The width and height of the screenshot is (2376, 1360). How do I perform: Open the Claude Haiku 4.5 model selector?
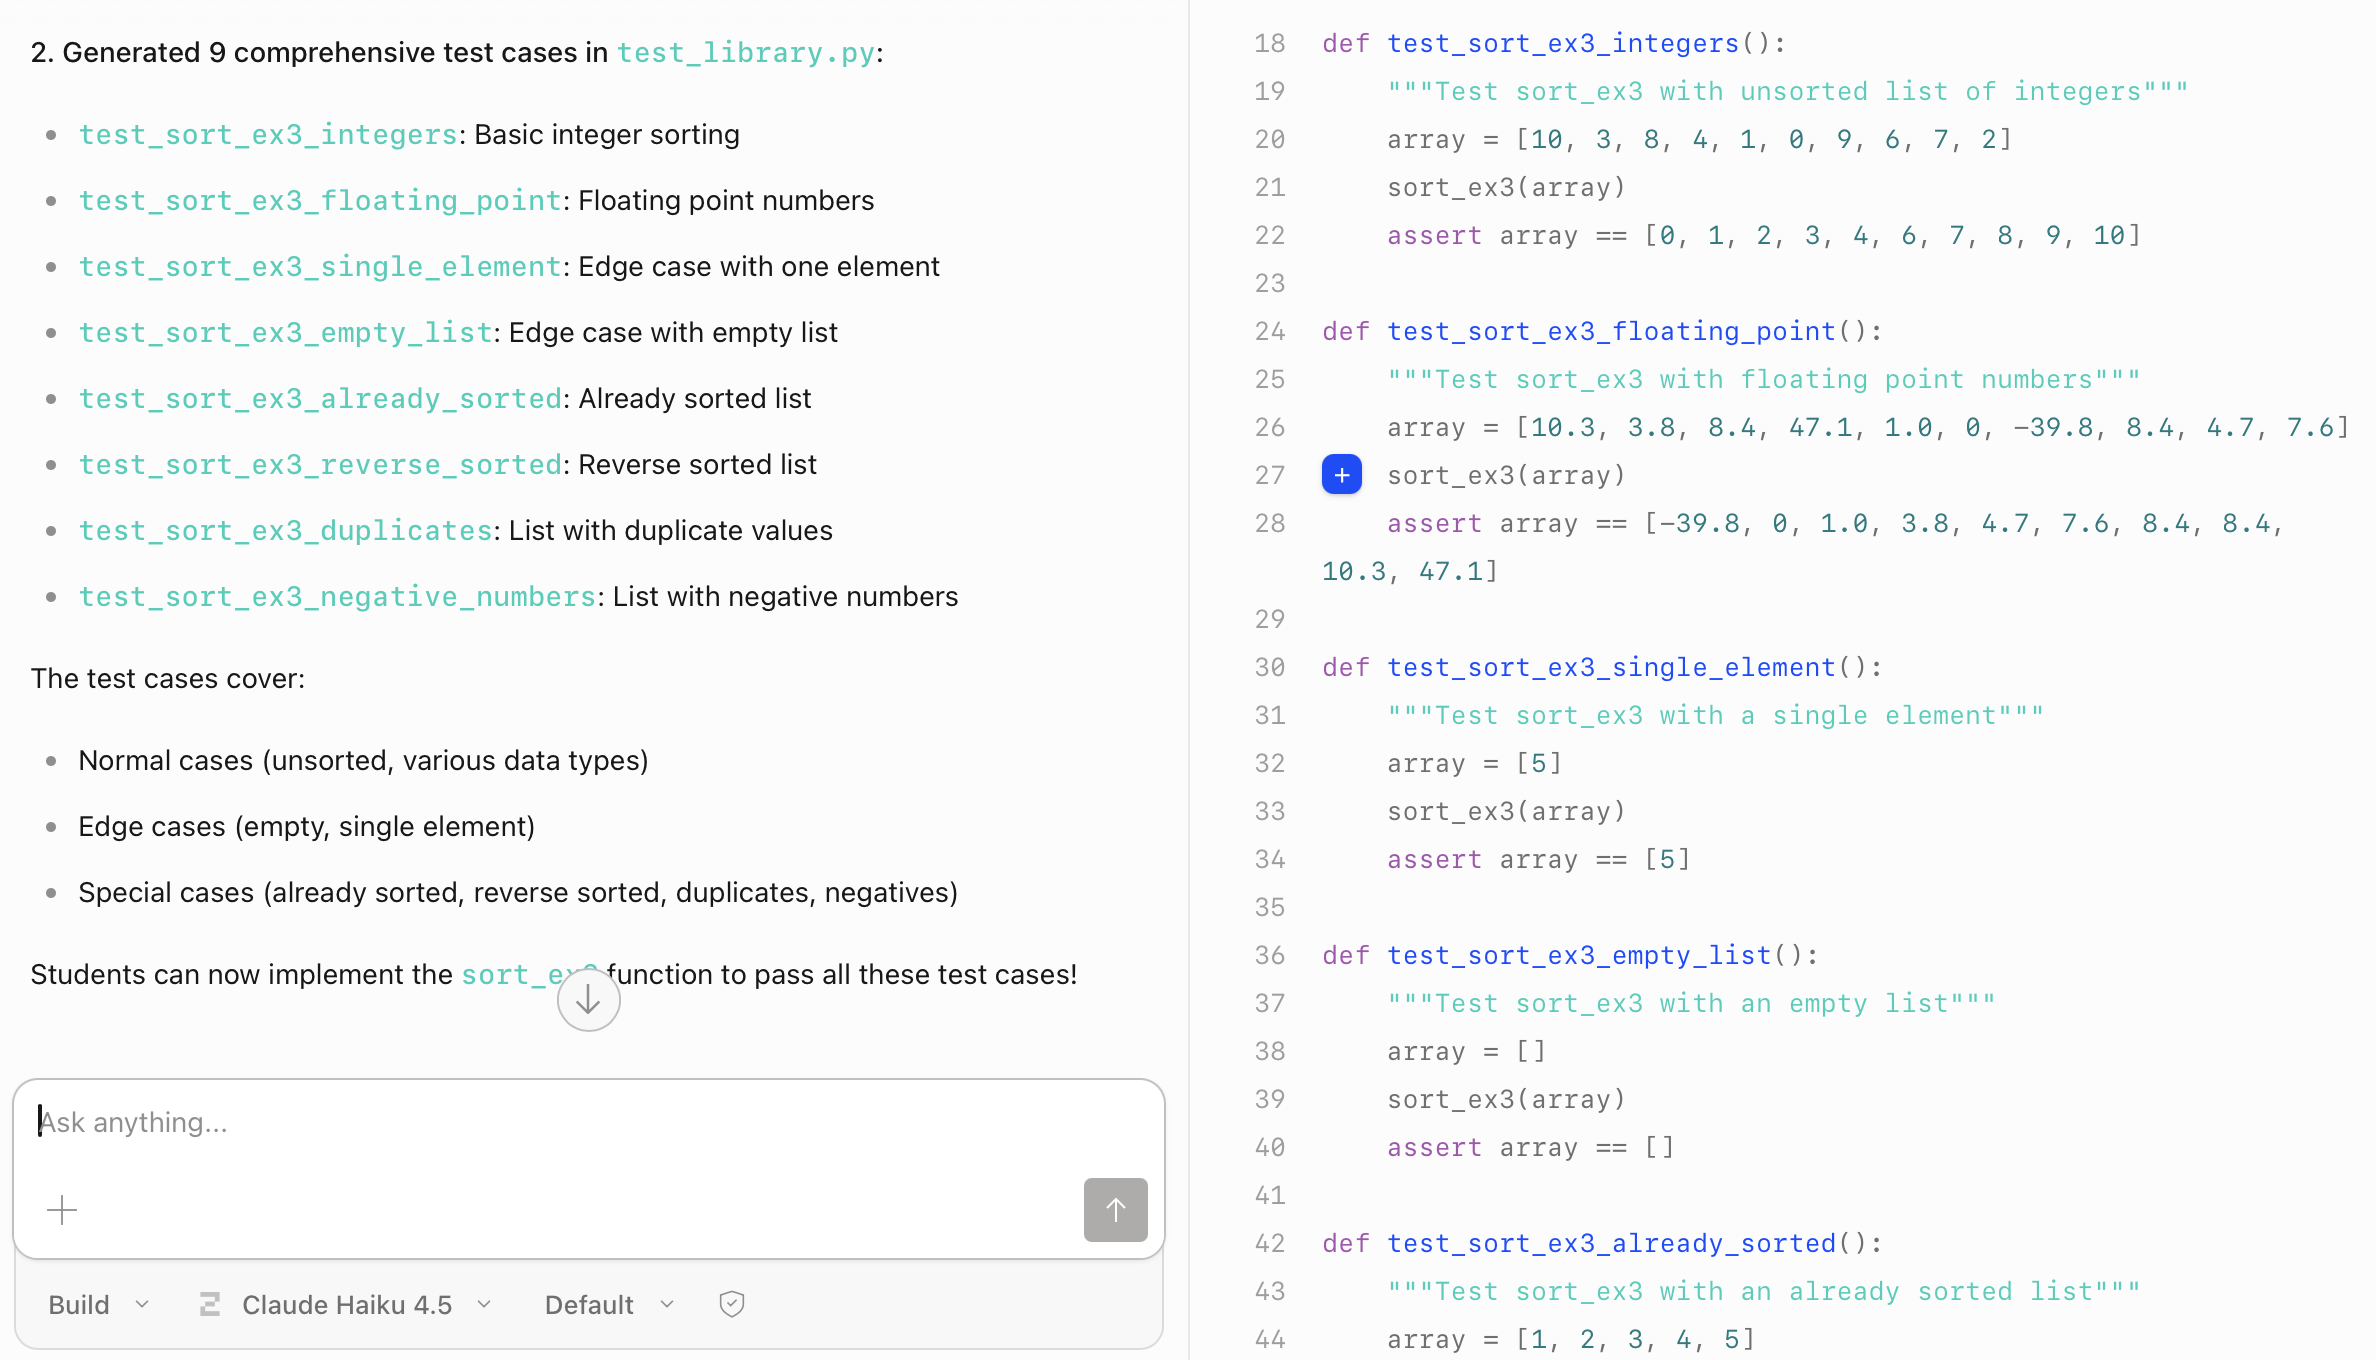[347, 1304]
